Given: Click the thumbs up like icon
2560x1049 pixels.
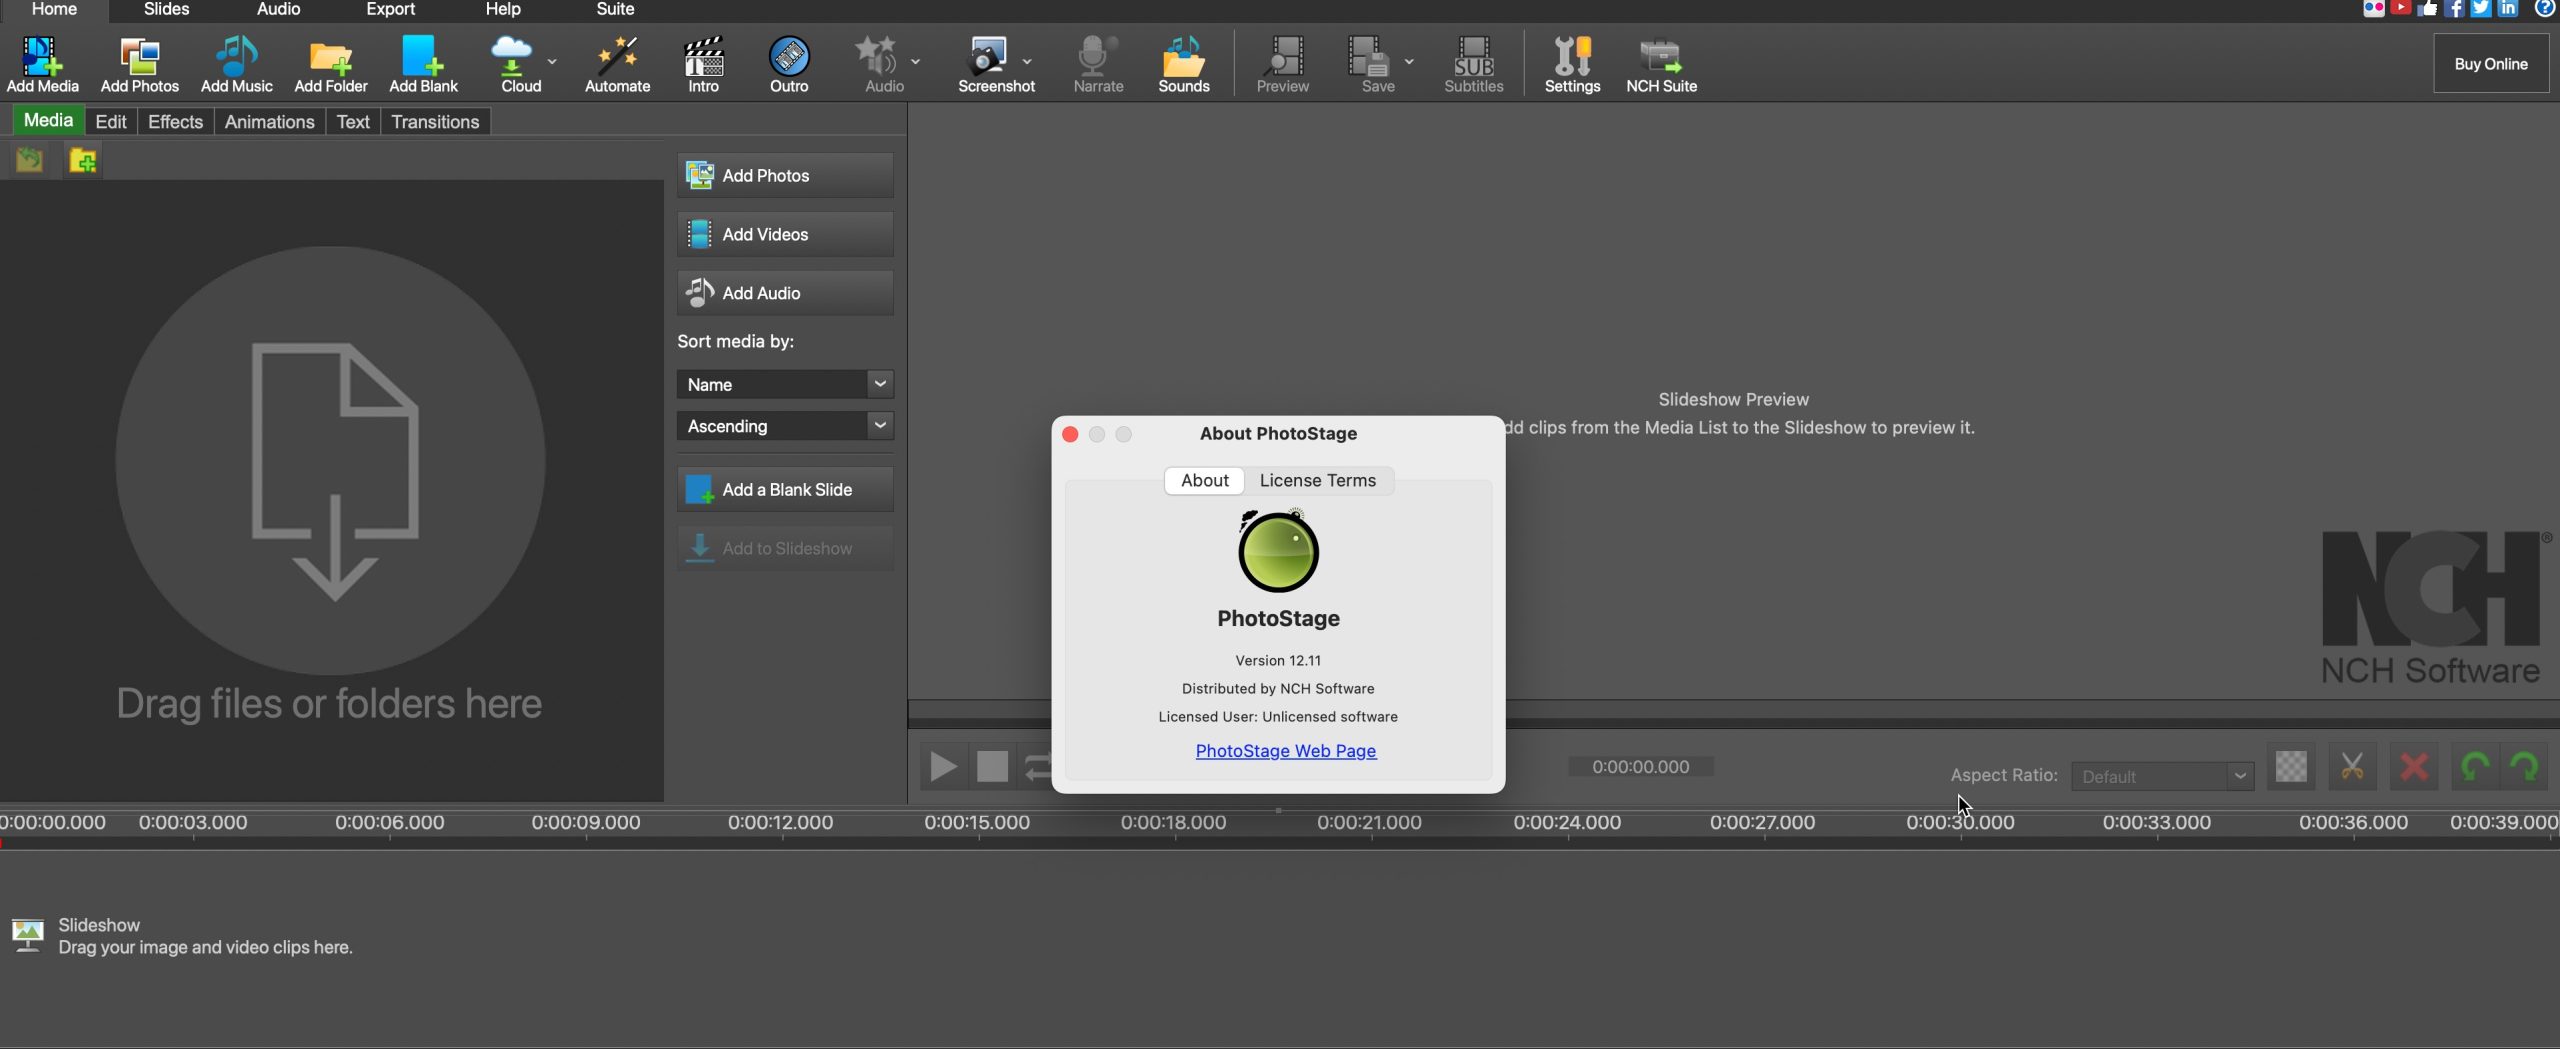Looking at the screenshot, I should pos(2427,9).
